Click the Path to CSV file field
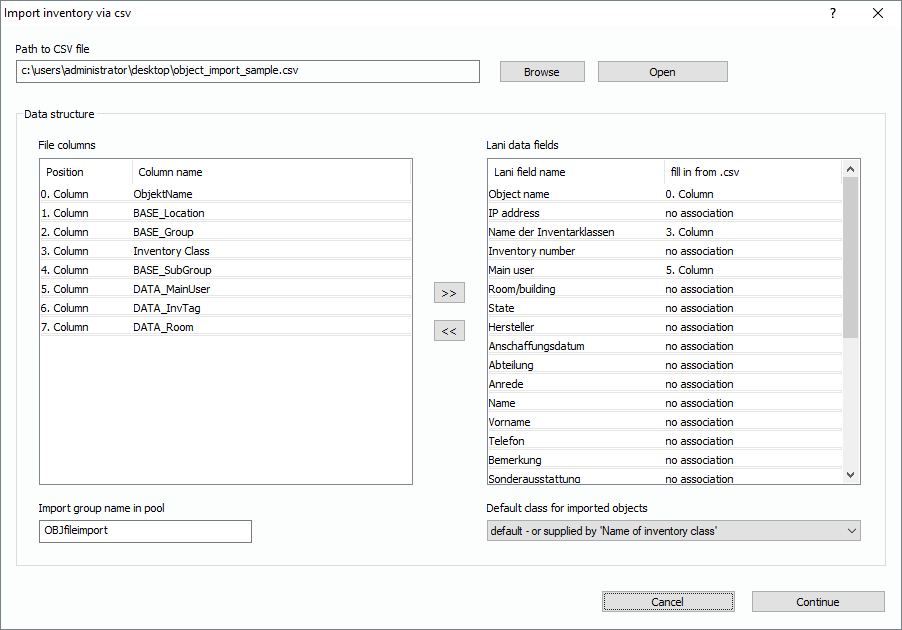The image size is (902, 630). 248,72
